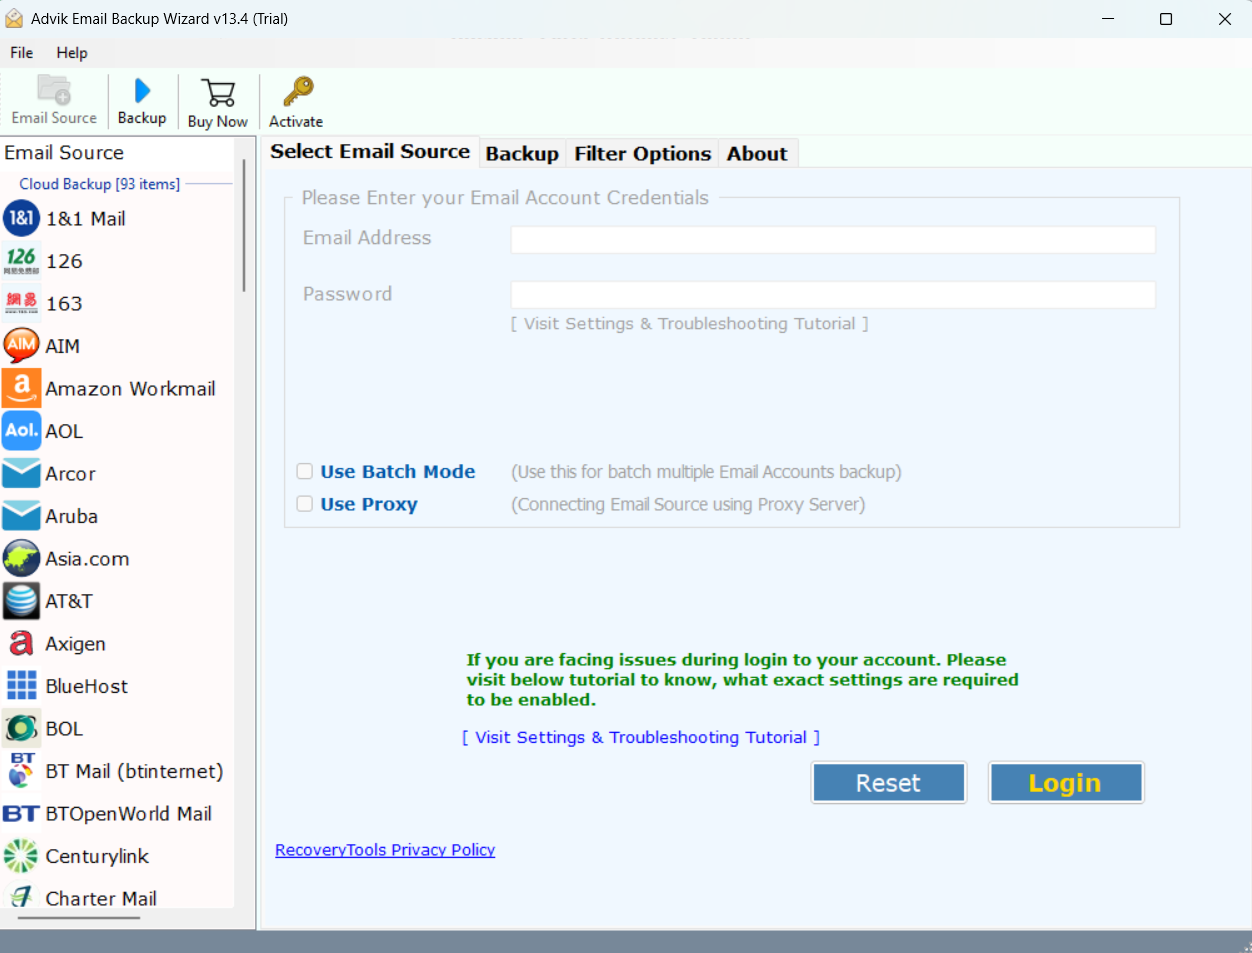Click the Backup play icon in toolbar

click(x=142, y=91)
